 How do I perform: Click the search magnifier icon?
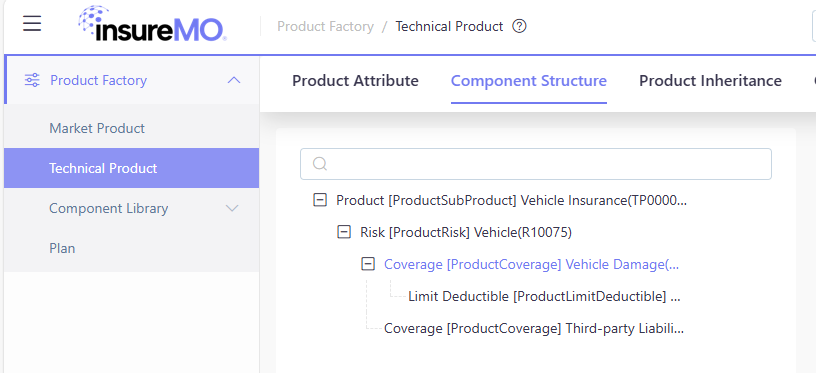point(320,164)
